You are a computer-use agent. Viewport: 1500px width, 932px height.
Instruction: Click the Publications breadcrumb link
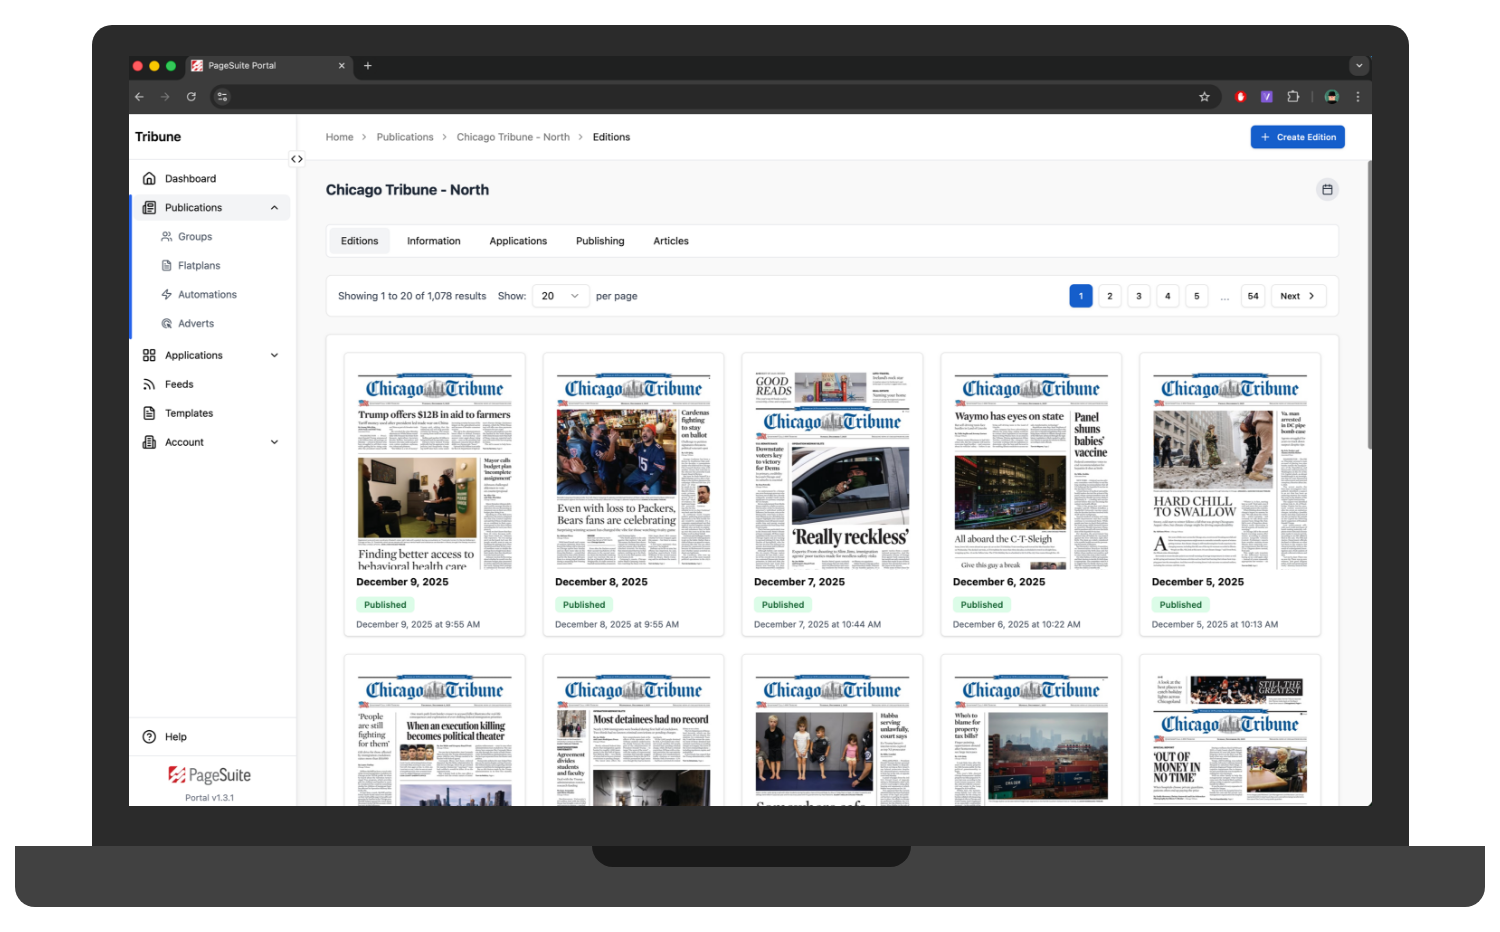pyautogui.click(x=405, y=137)
